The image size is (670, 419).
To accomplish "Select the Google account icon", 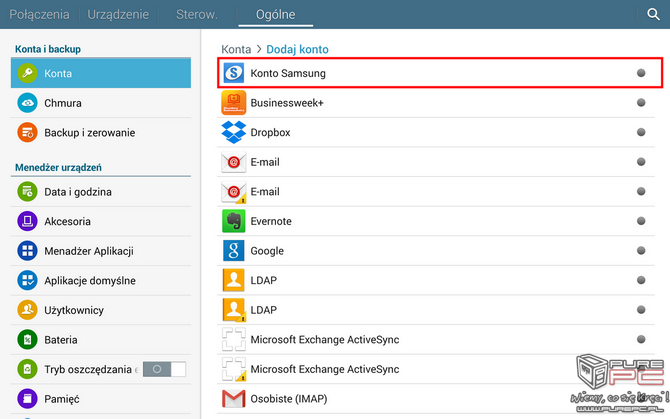I will tap(233, 250).
